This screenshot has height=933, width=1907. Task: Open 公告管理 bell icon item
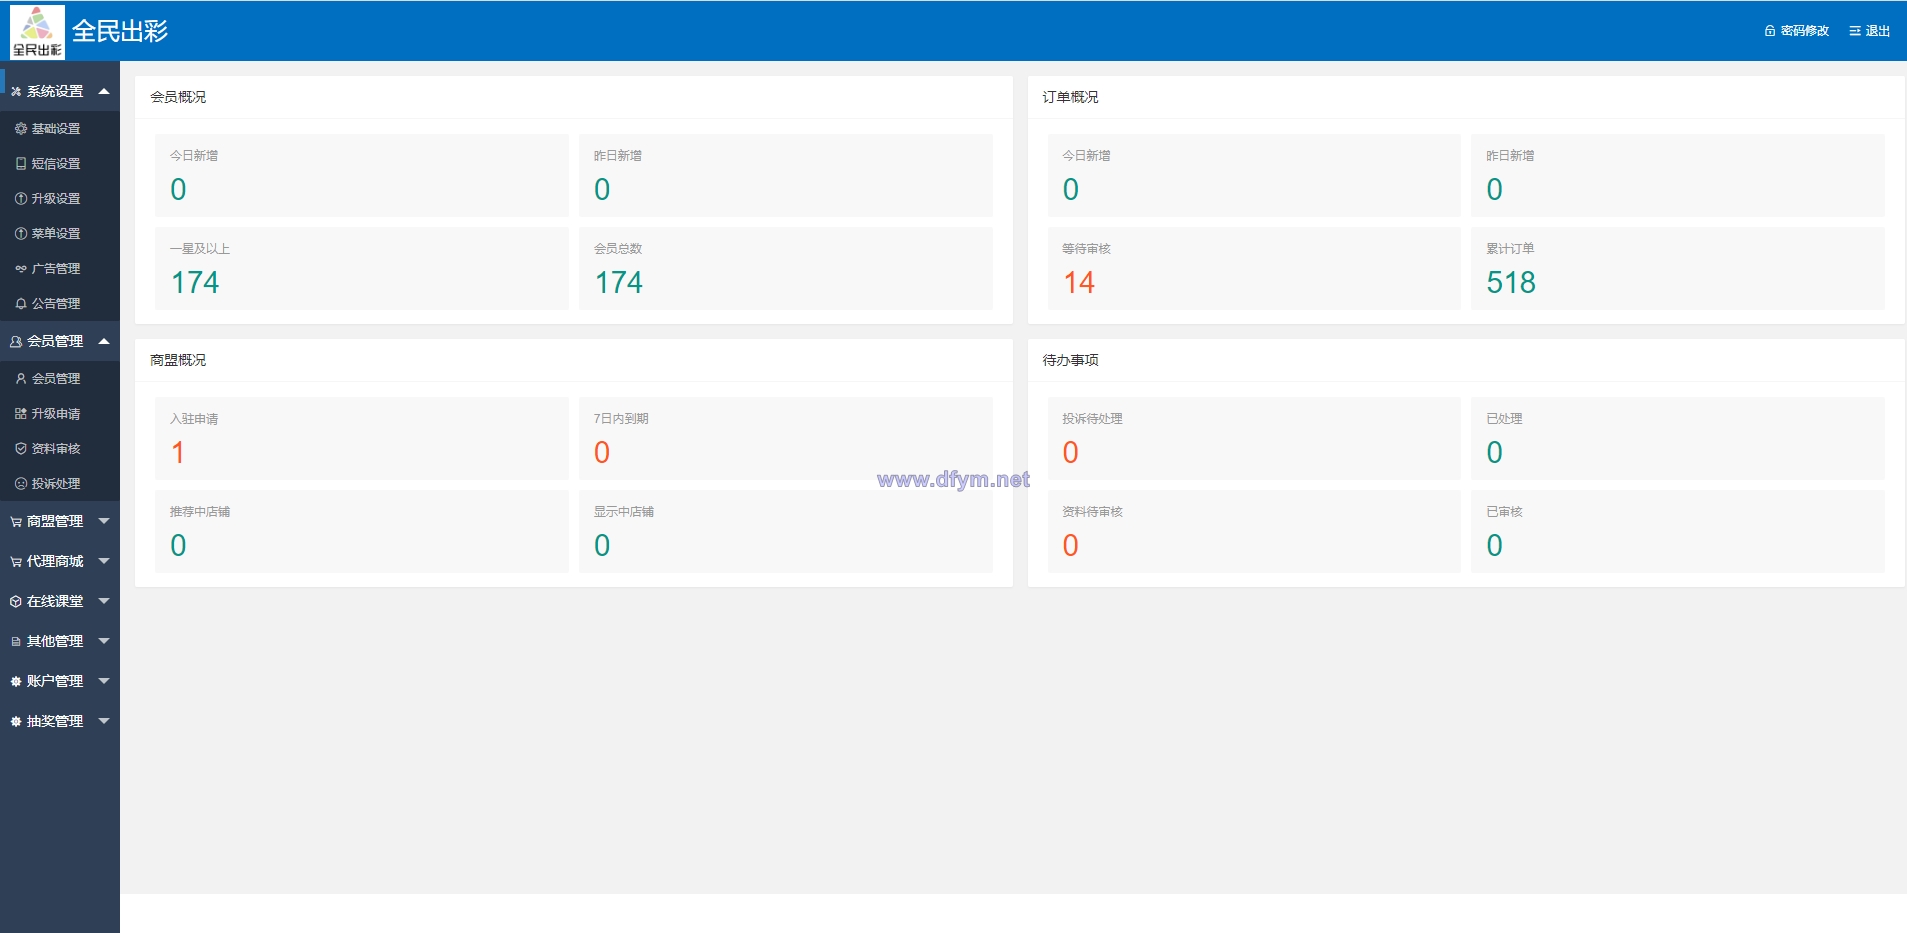click(21, 304)
